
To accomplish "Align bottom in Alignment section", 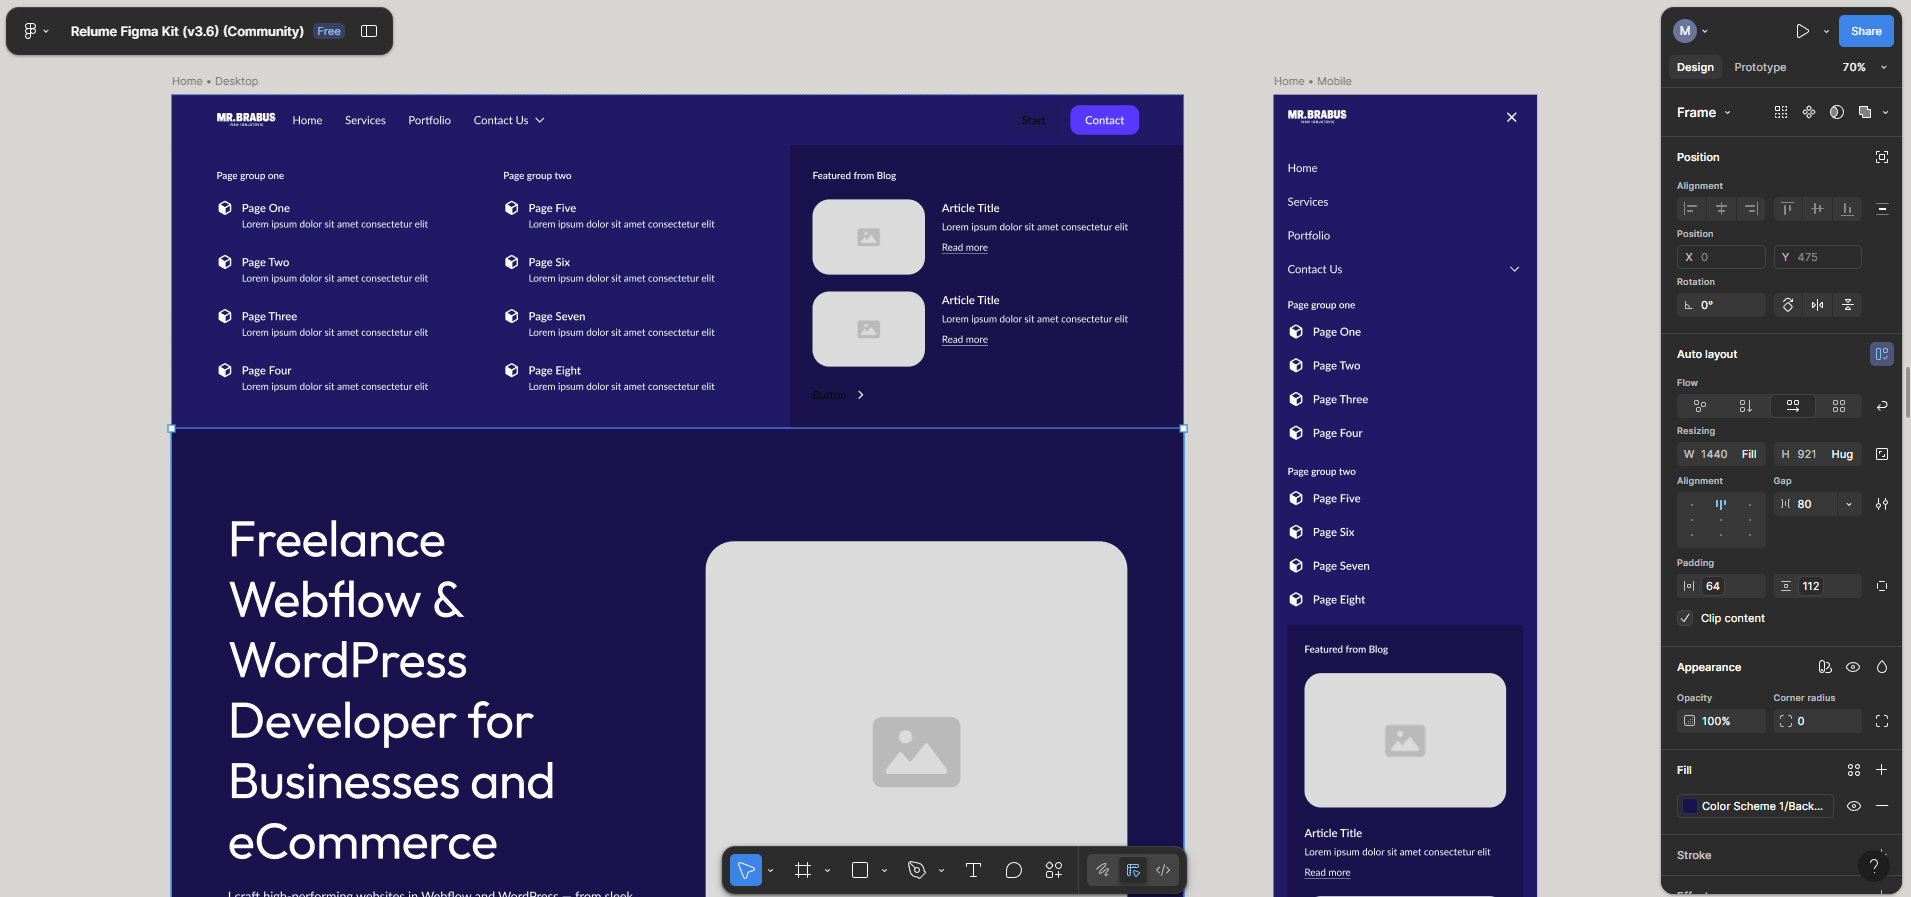I will (1847, 209).
